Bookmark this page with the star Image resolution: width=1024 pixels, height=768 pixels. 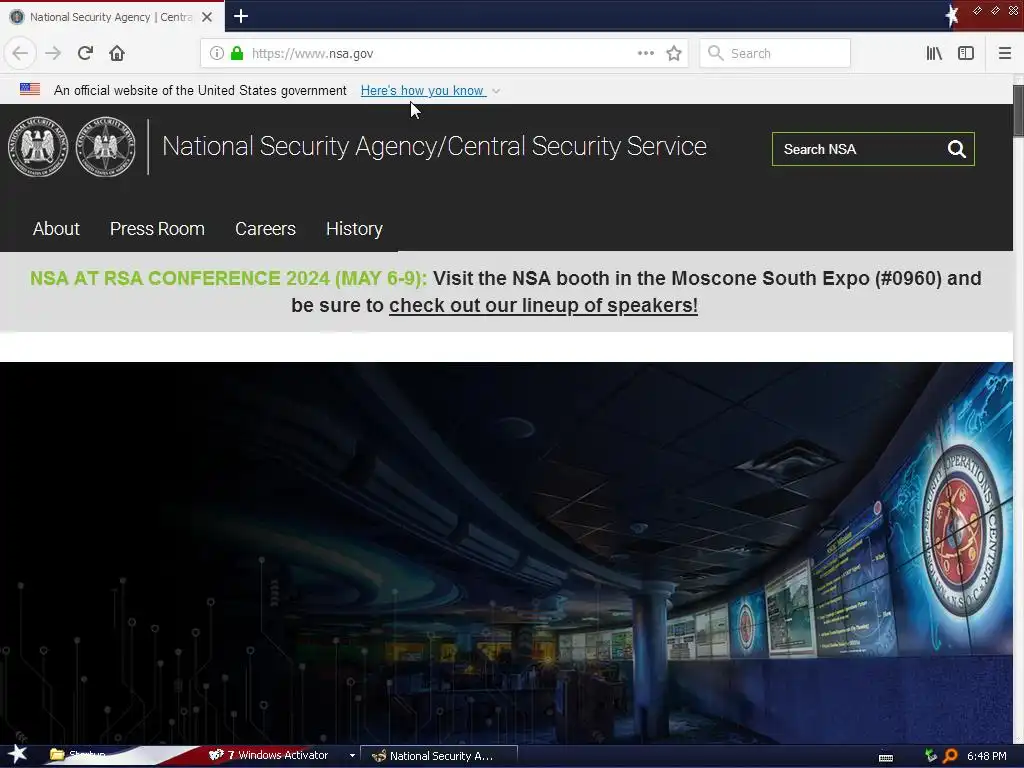click(x=674, y=53)
